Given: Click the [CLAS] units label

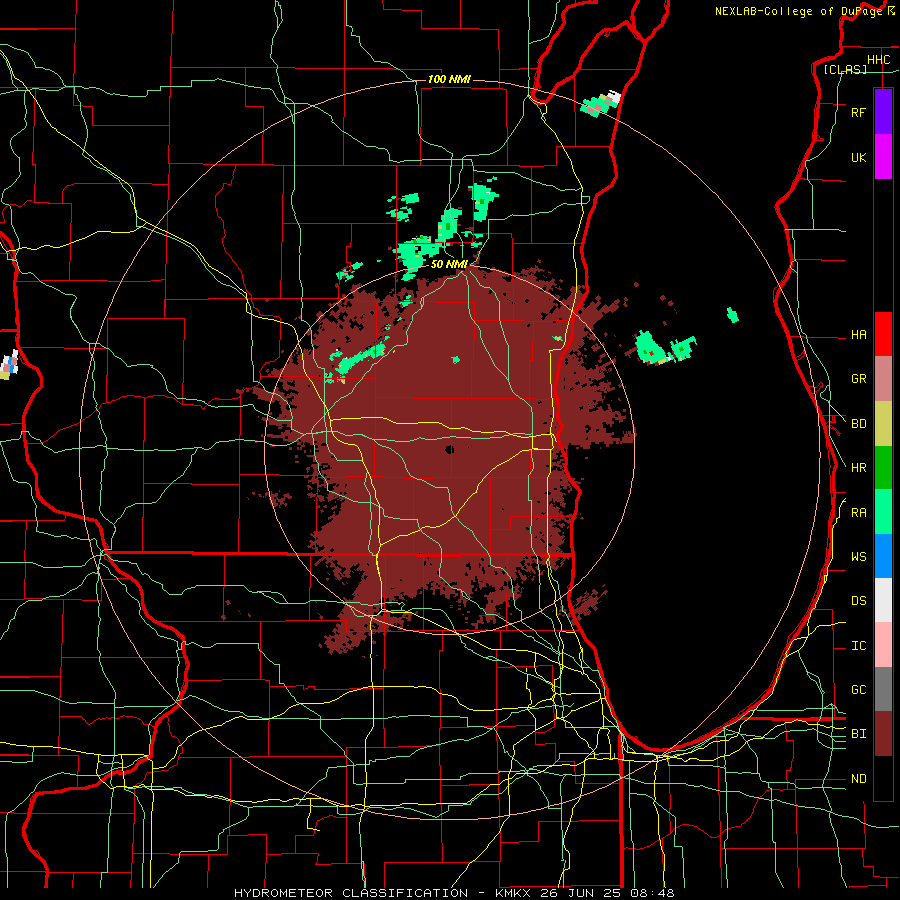Looking at the screenshot, I should coord(845,70).
